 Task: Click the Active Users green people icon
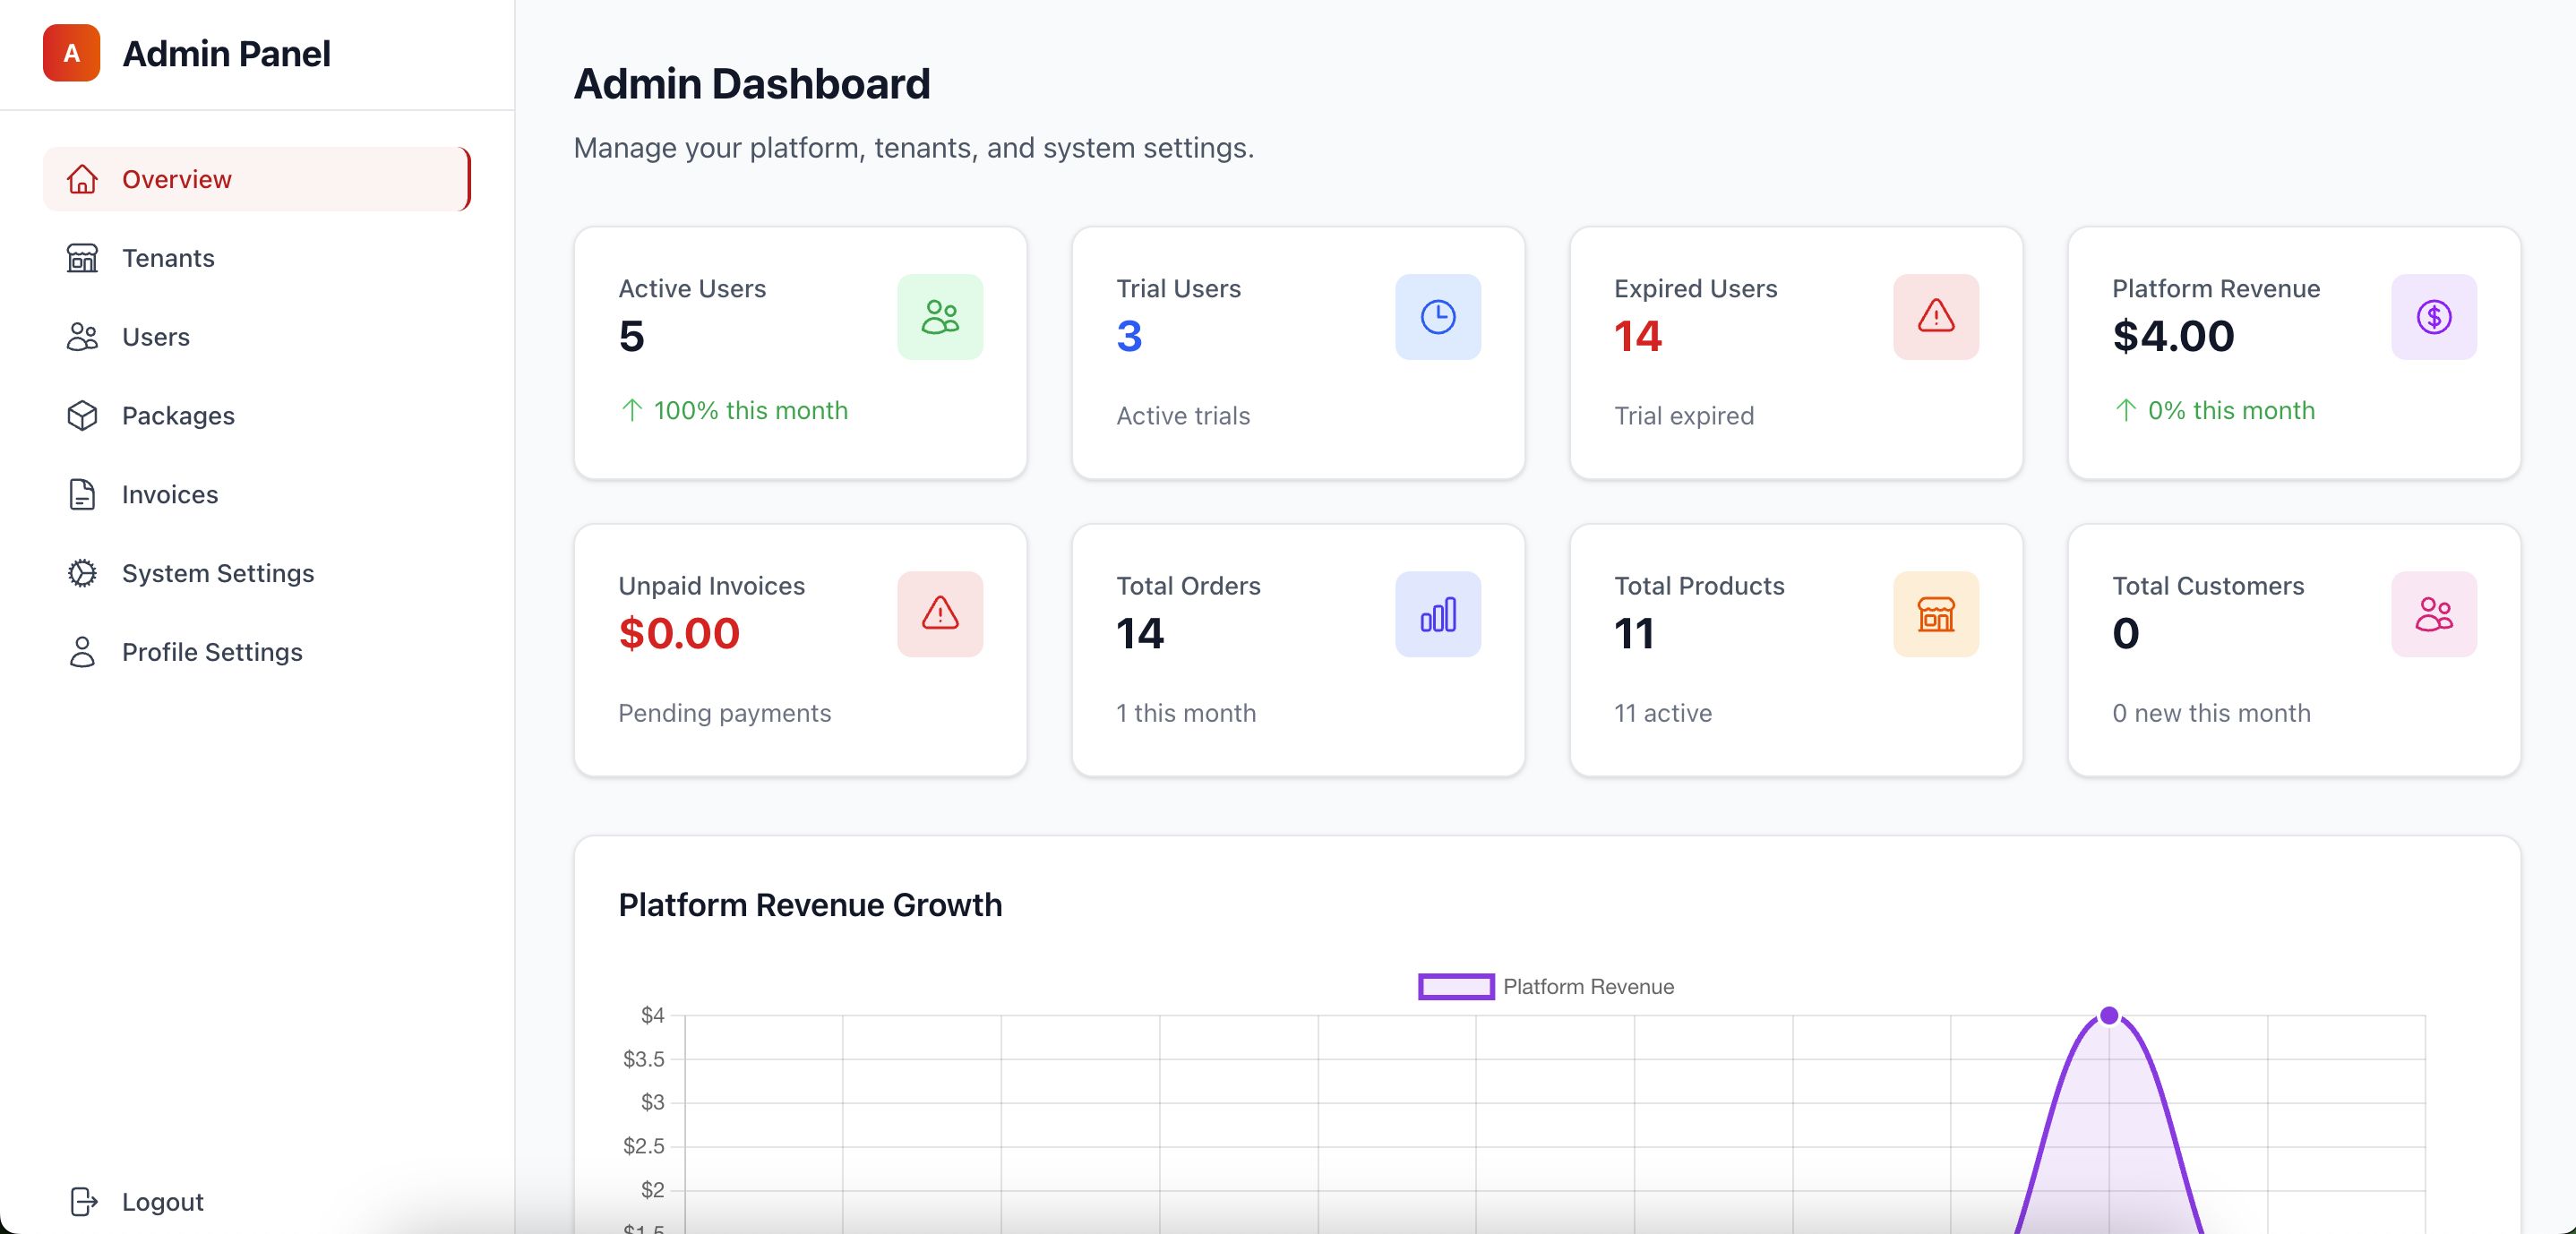click(939, 317)
